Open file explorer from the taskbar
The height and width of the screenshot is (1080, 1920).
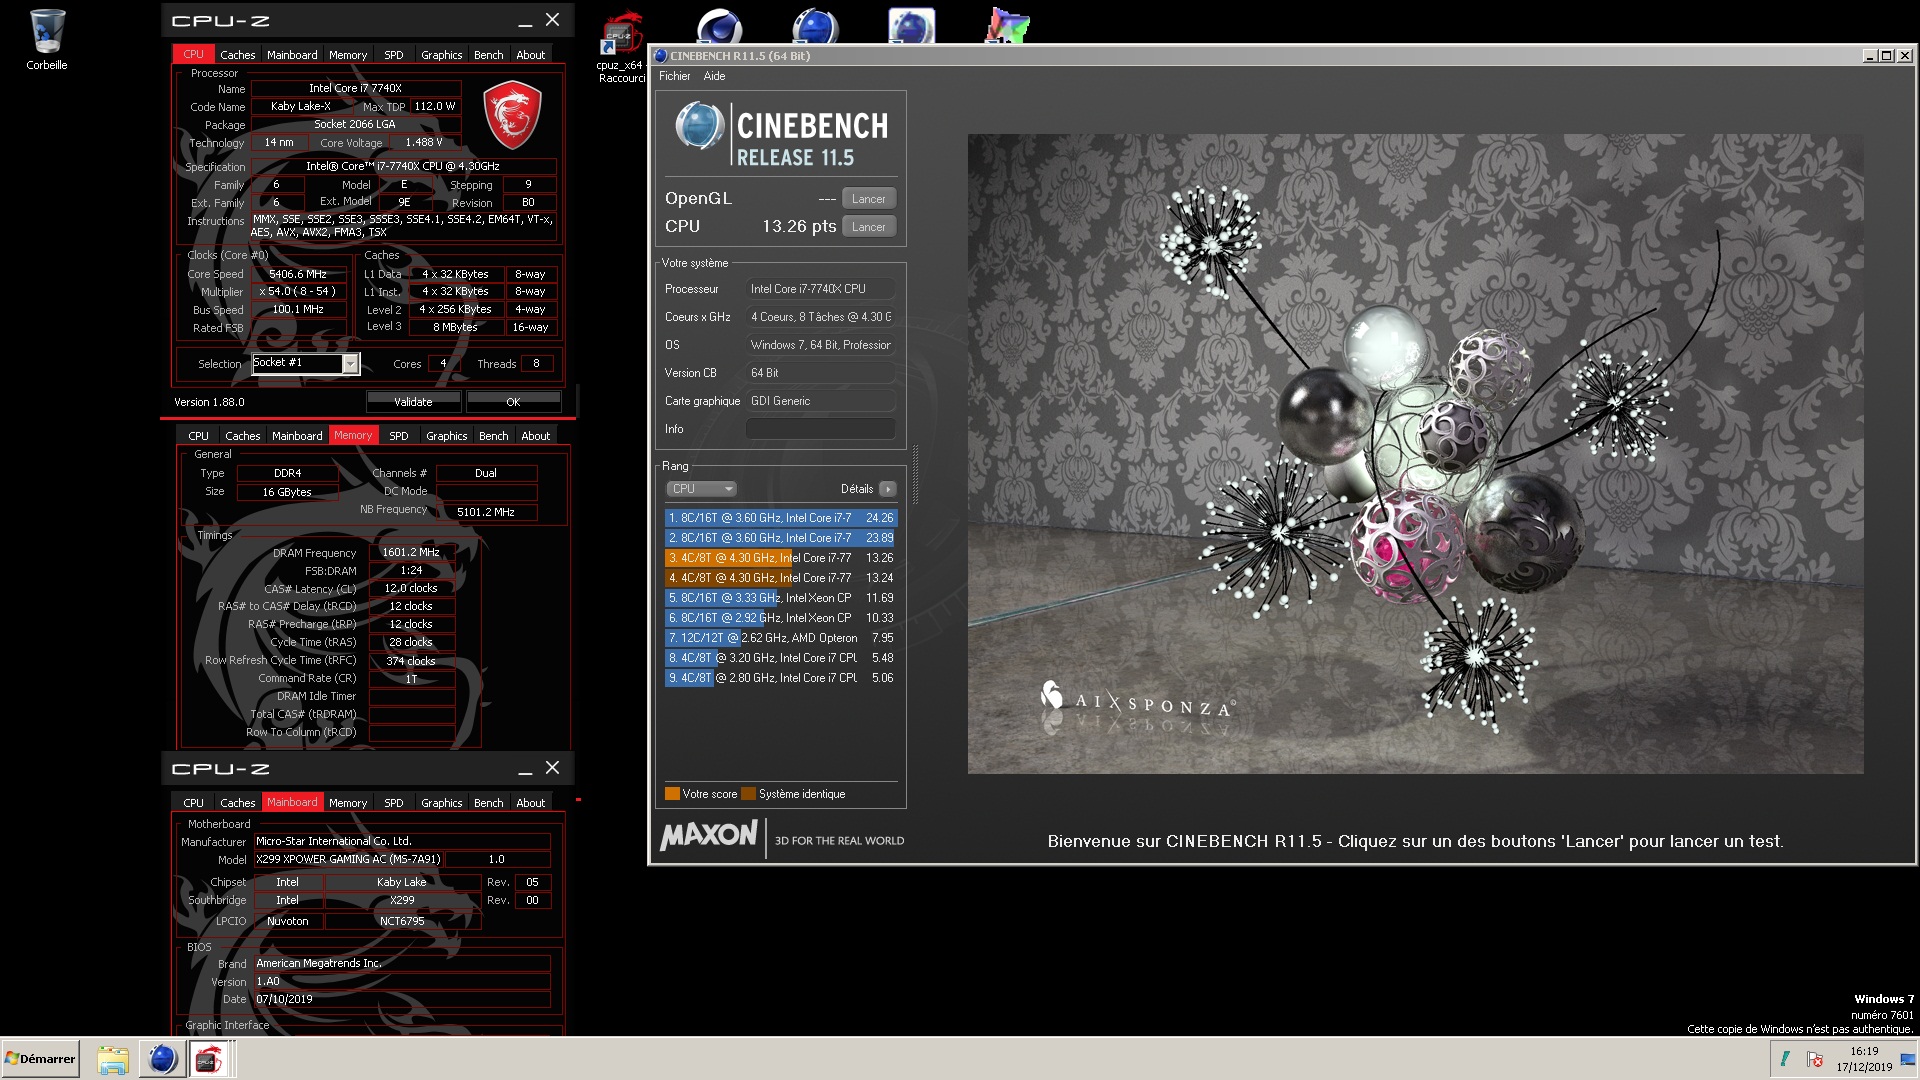[x=113, y=1059]
